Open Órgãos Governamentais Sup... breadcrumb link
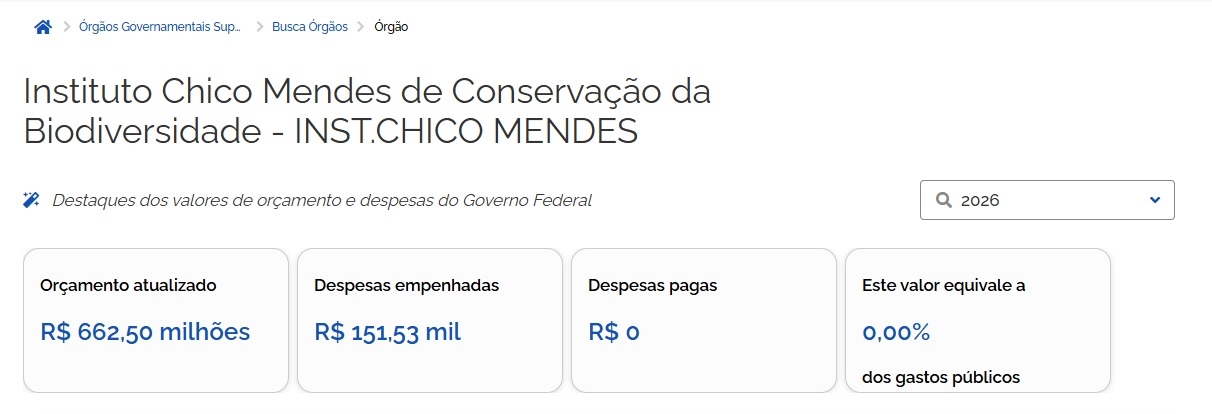The image size is (1212, 414). (160, 27)
